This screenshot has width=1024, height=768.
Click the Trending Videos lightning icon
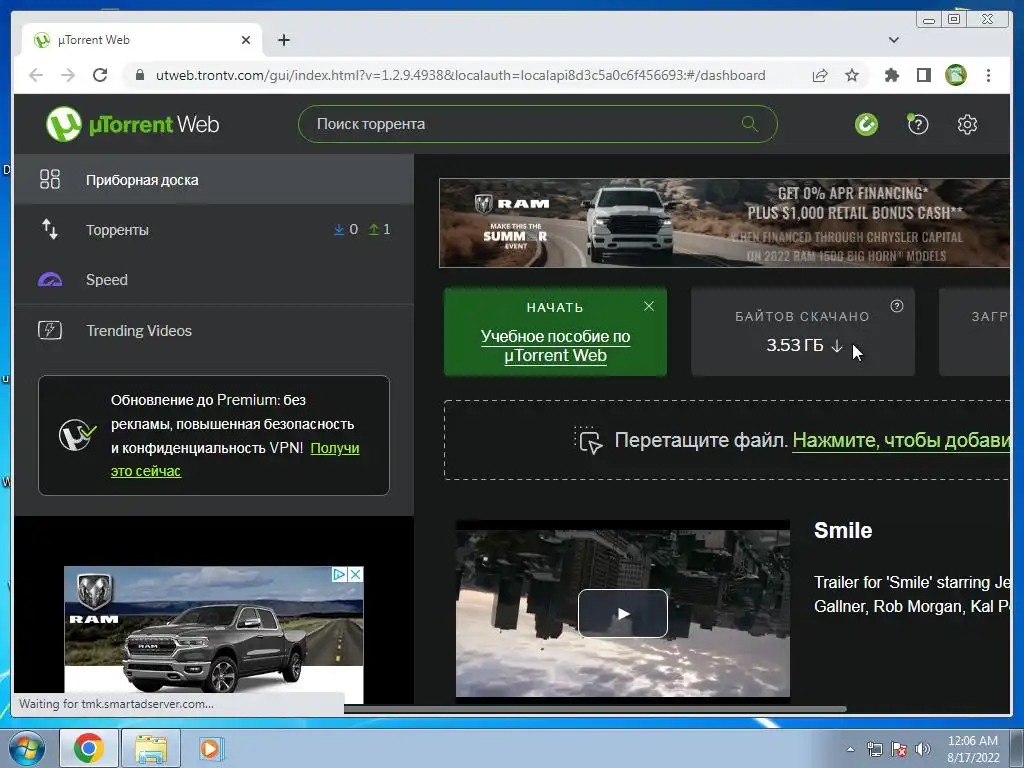pyautogui.click(x=50, y=330)
